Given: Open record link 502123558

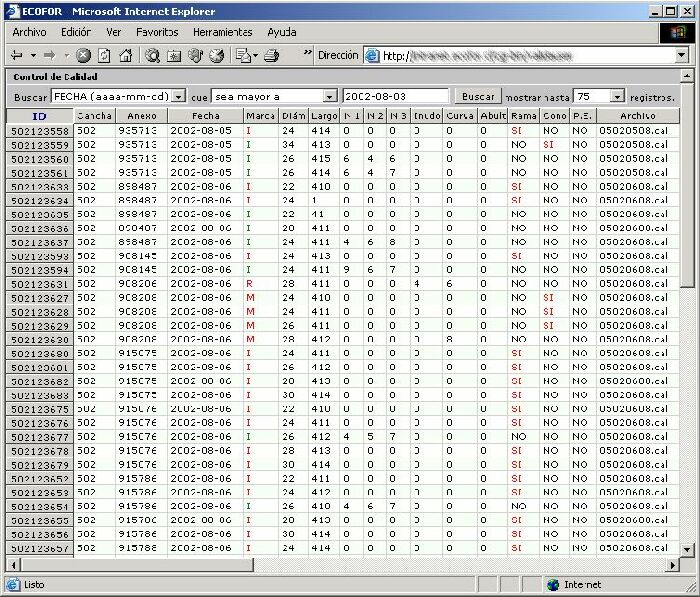Looking at the screenshot, I should click(x=40, y=131).
